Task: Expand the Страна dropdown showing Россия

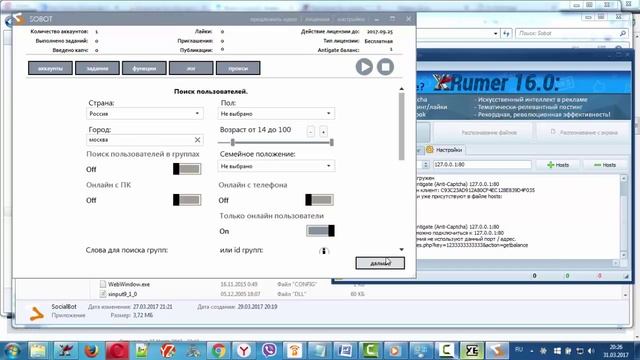Action: pos(145,113)
